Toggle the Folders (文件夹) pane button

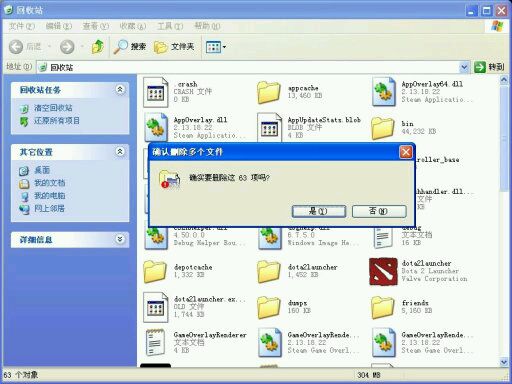(x=174, y=47)
